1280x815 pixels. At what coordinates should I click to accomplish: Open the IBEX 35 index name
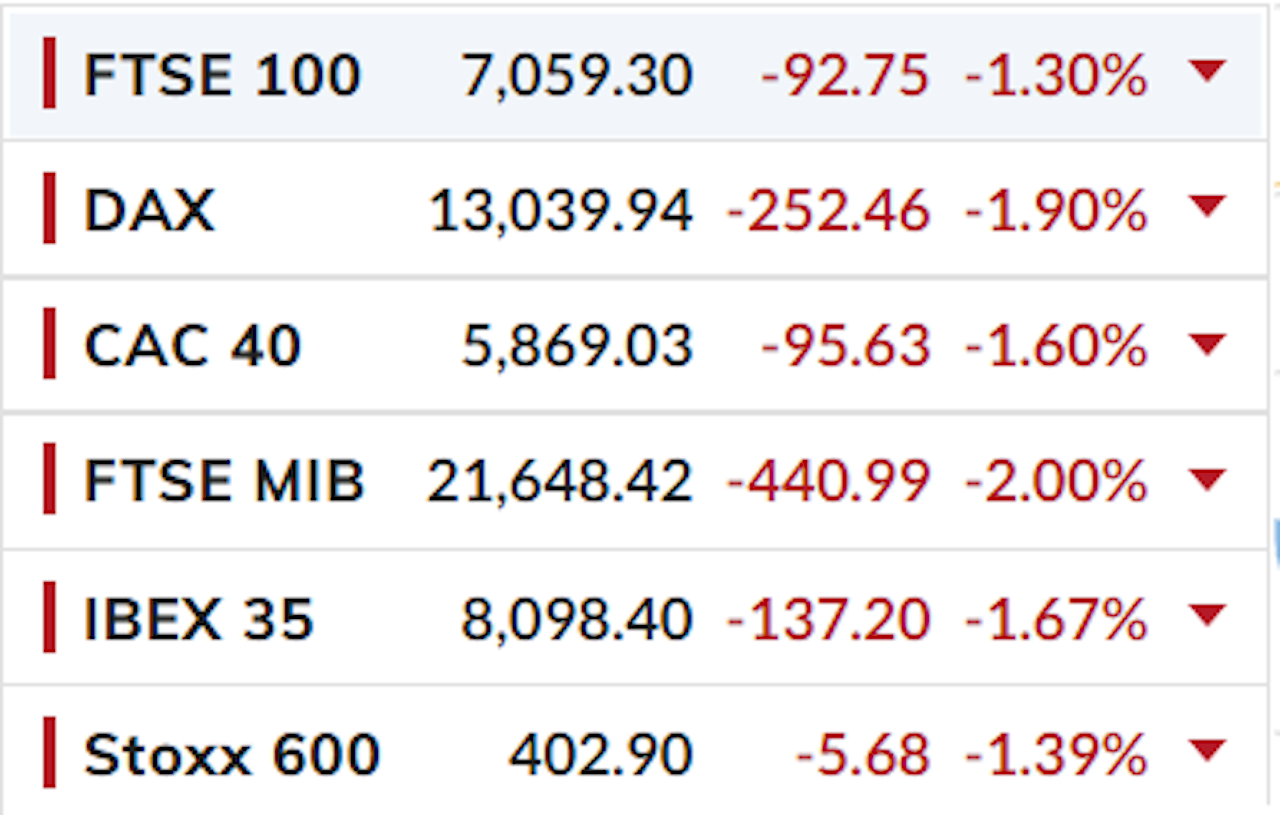tap(199, 619)
